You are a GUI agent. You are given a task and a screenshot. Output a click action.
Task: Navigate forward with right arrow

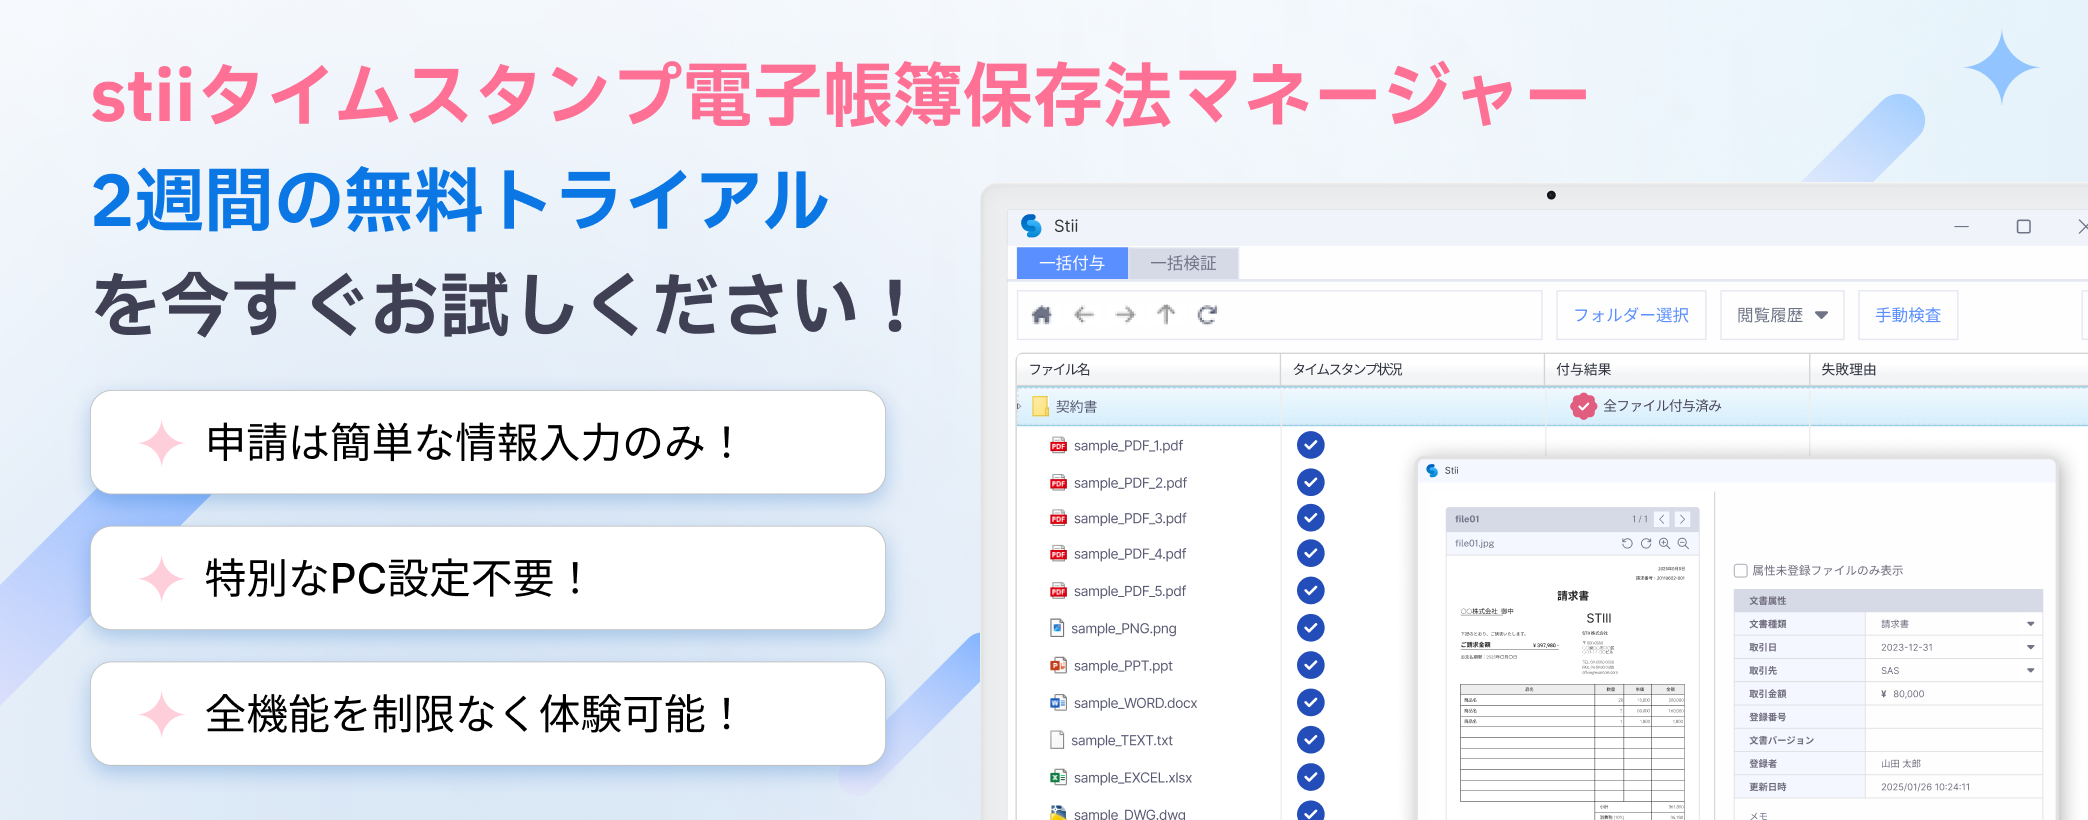click(x=1125, y=315)
